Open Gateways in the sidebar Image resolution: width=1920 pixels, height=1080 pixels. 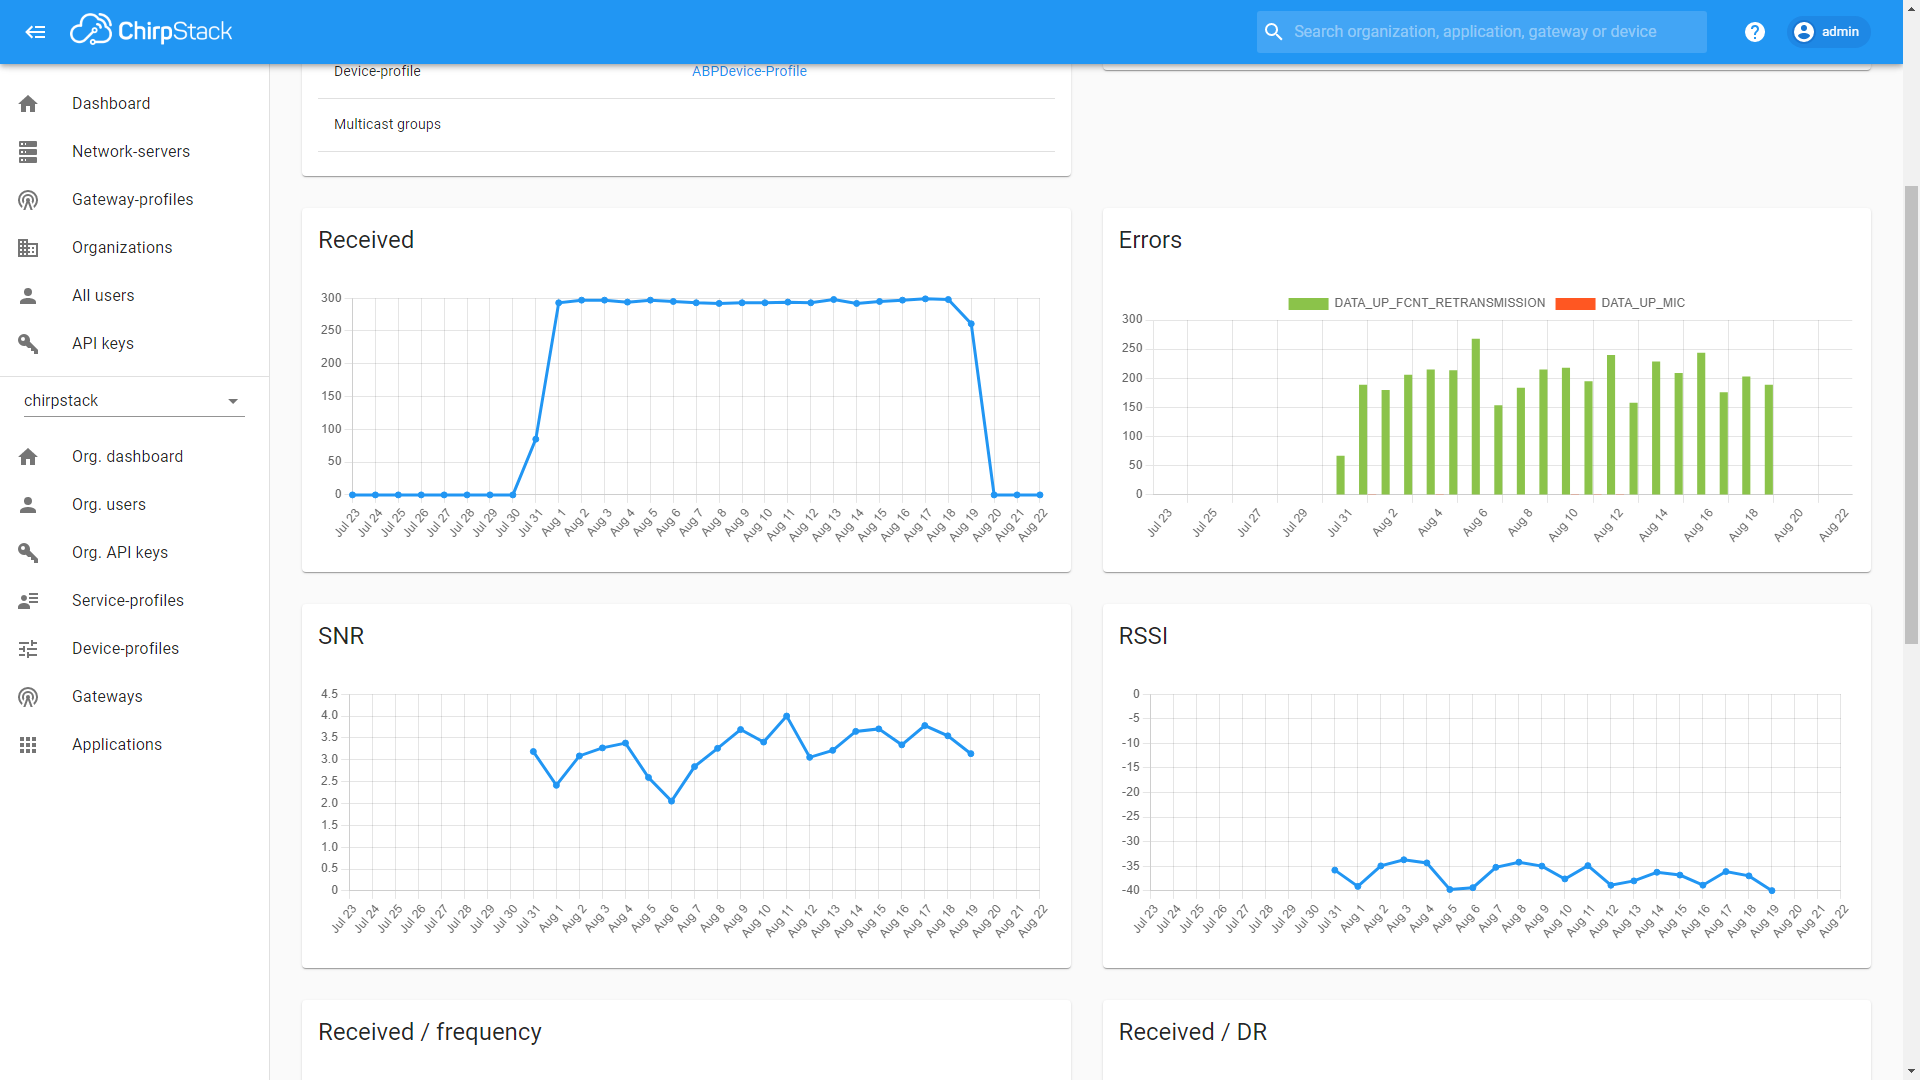click(107, 697)
